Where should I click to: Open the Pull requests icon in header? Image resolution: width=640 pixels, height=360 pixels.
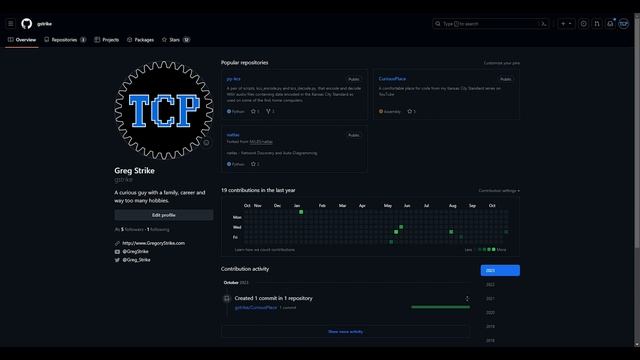pyautogui.click(x=597, y=24)
